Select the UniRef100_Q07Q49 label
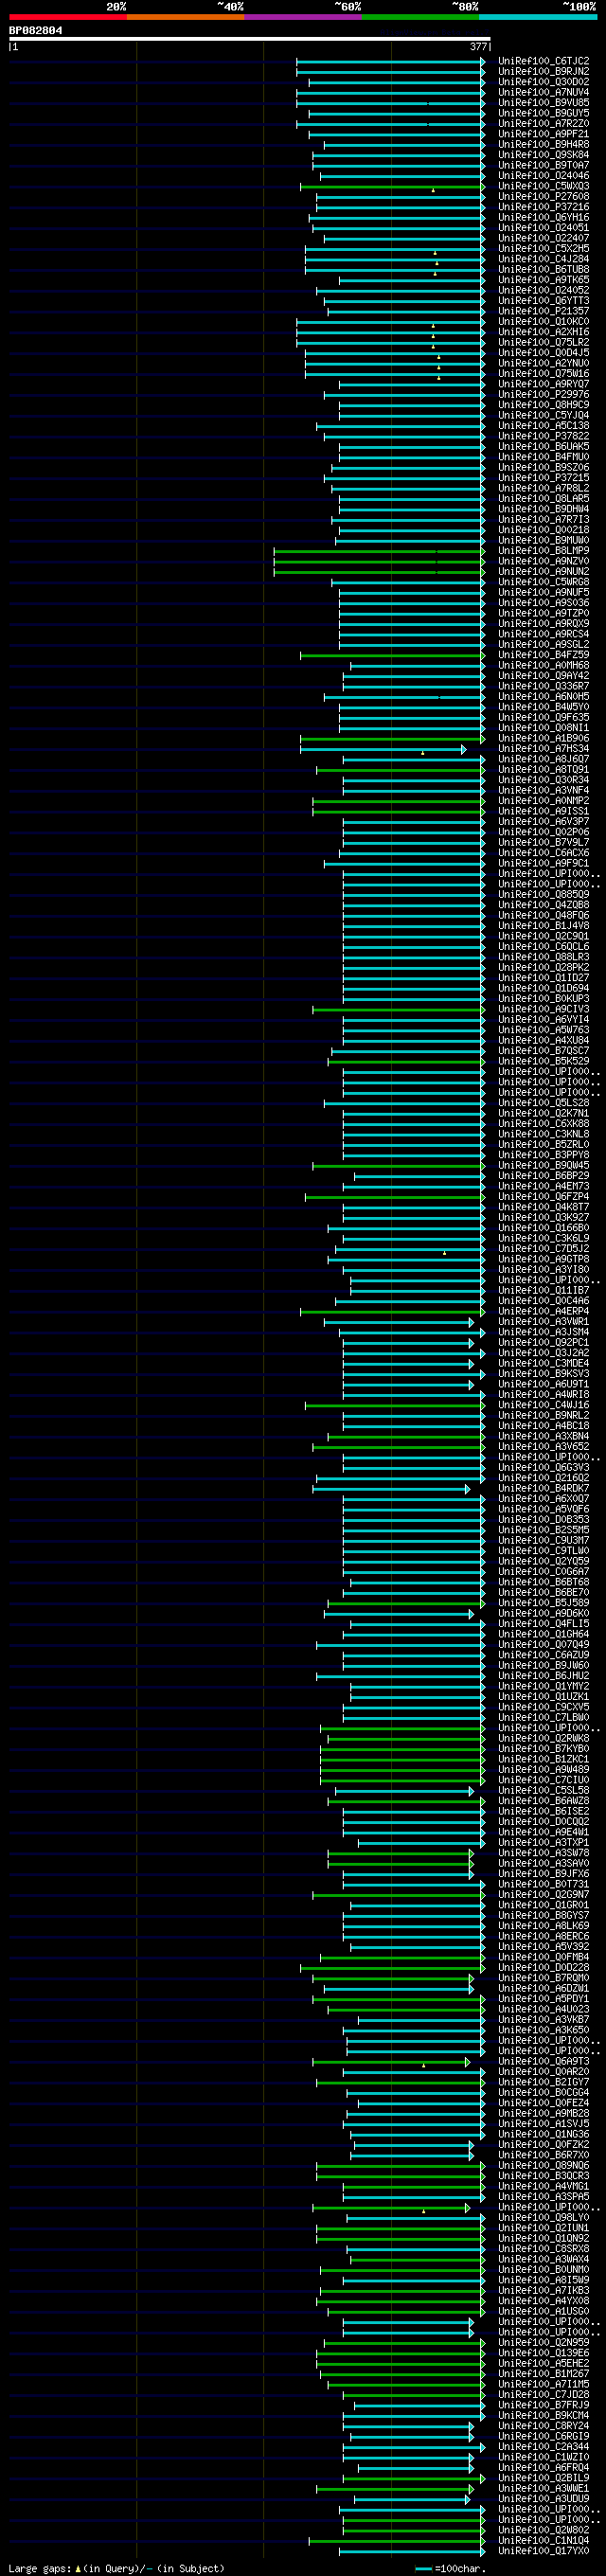Viewport: 606px width, 2576px height. coord(544,1645)
